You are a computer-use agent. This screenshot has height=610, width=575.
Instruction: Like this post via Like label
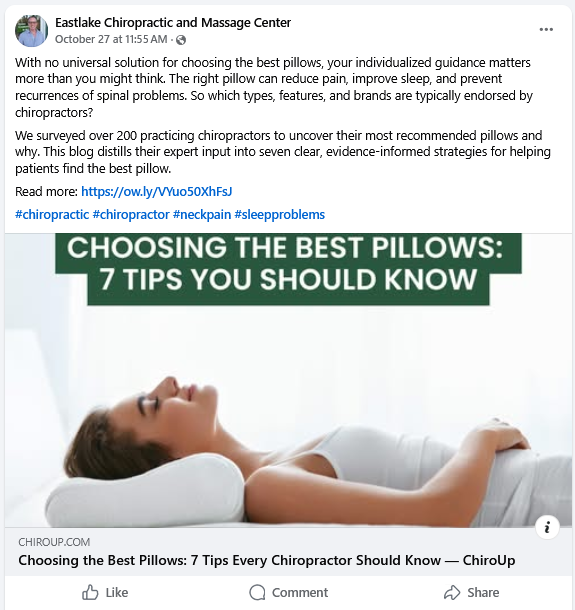pos(117,592)
